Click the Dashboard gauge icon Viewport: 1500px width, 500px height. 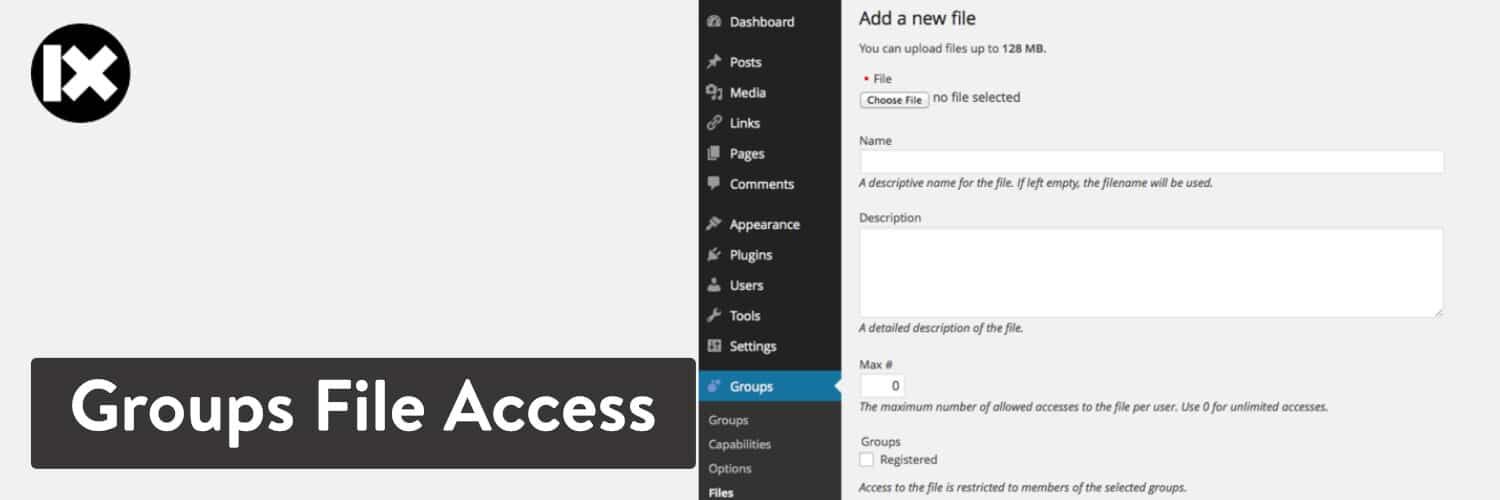pyautogui.click(x=714, y=22)
